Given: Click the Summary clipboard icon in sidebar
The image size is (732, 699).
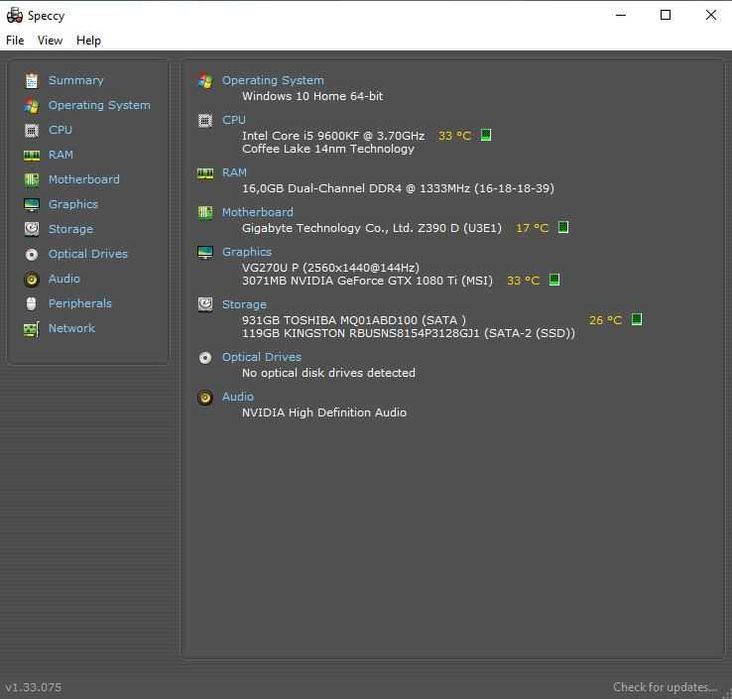Looking at the screenshot, I should [x=32, y=81].
